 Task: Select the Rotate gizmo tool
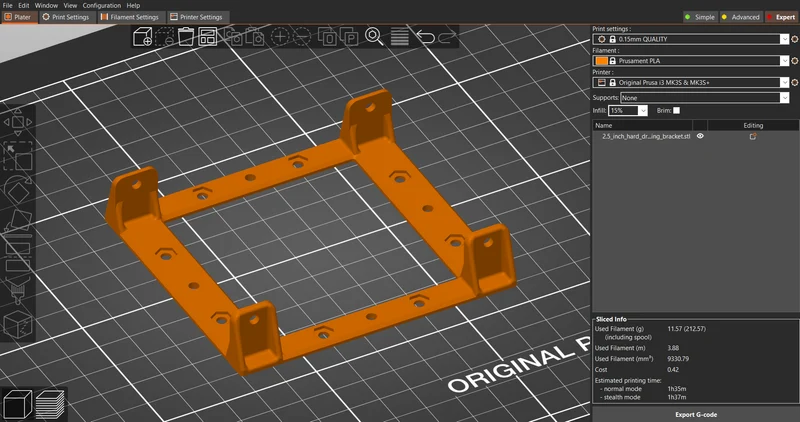[x=18, y=190]
